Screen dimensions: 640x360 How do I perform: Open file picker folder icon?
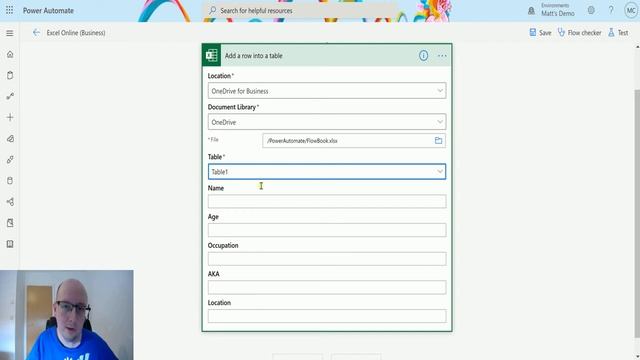click(438, 141)
